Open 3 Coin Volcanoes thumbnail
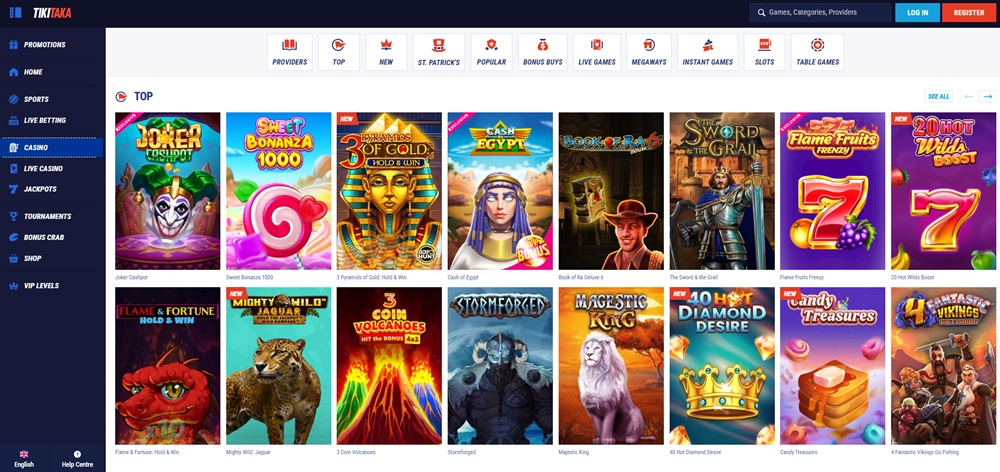The height and width of the screenshot is (472, 1000). [x=389, y=365]
